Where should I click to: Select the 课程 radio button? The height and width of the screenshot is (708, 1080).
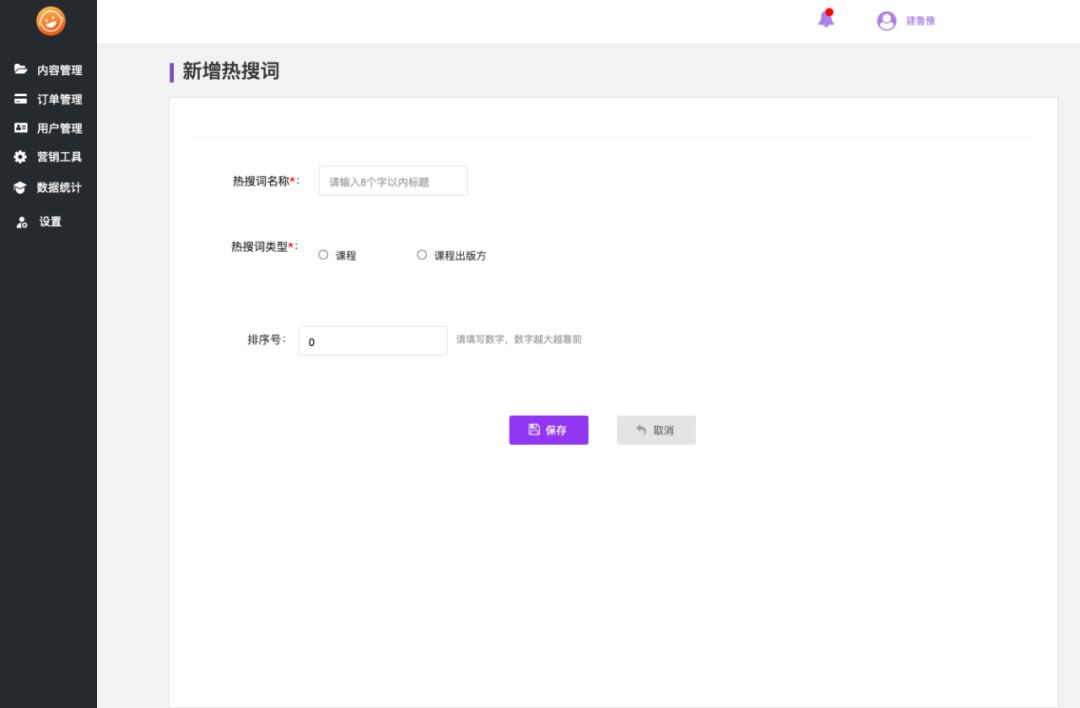pos(323,255)
